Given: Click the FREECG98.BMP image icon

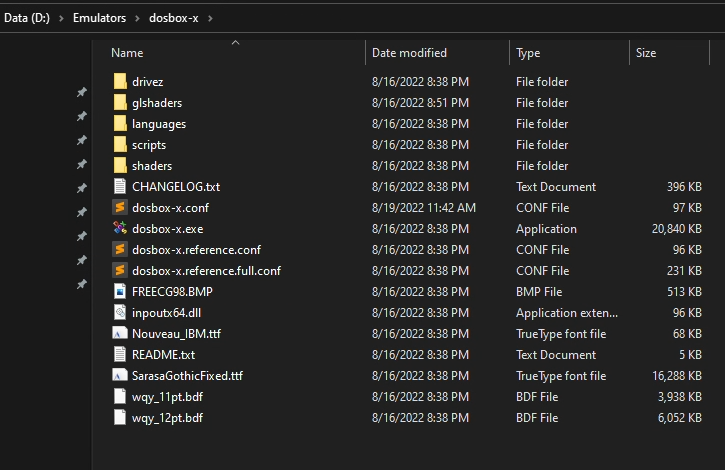Looking at the screenshot, I should [120, 291].
